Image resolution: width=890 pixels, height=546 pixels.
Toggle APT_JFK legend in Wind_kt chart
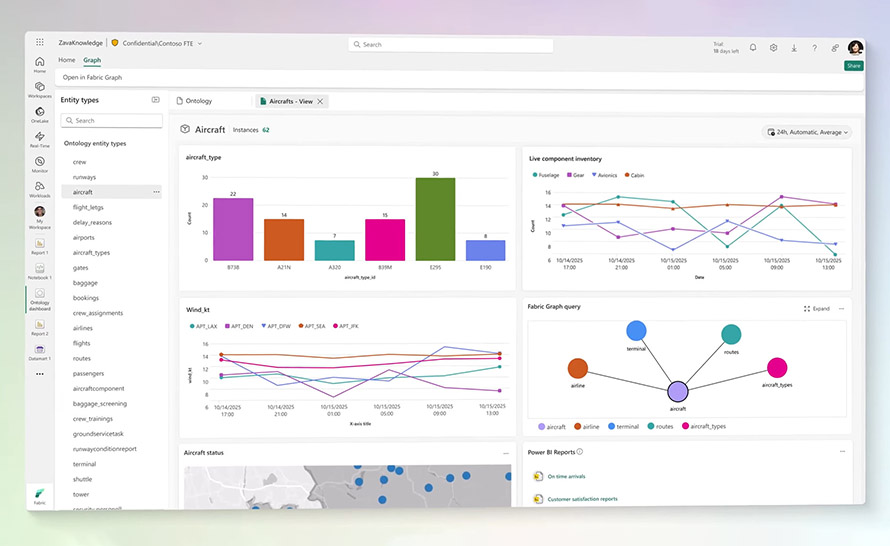coord(346,326)
